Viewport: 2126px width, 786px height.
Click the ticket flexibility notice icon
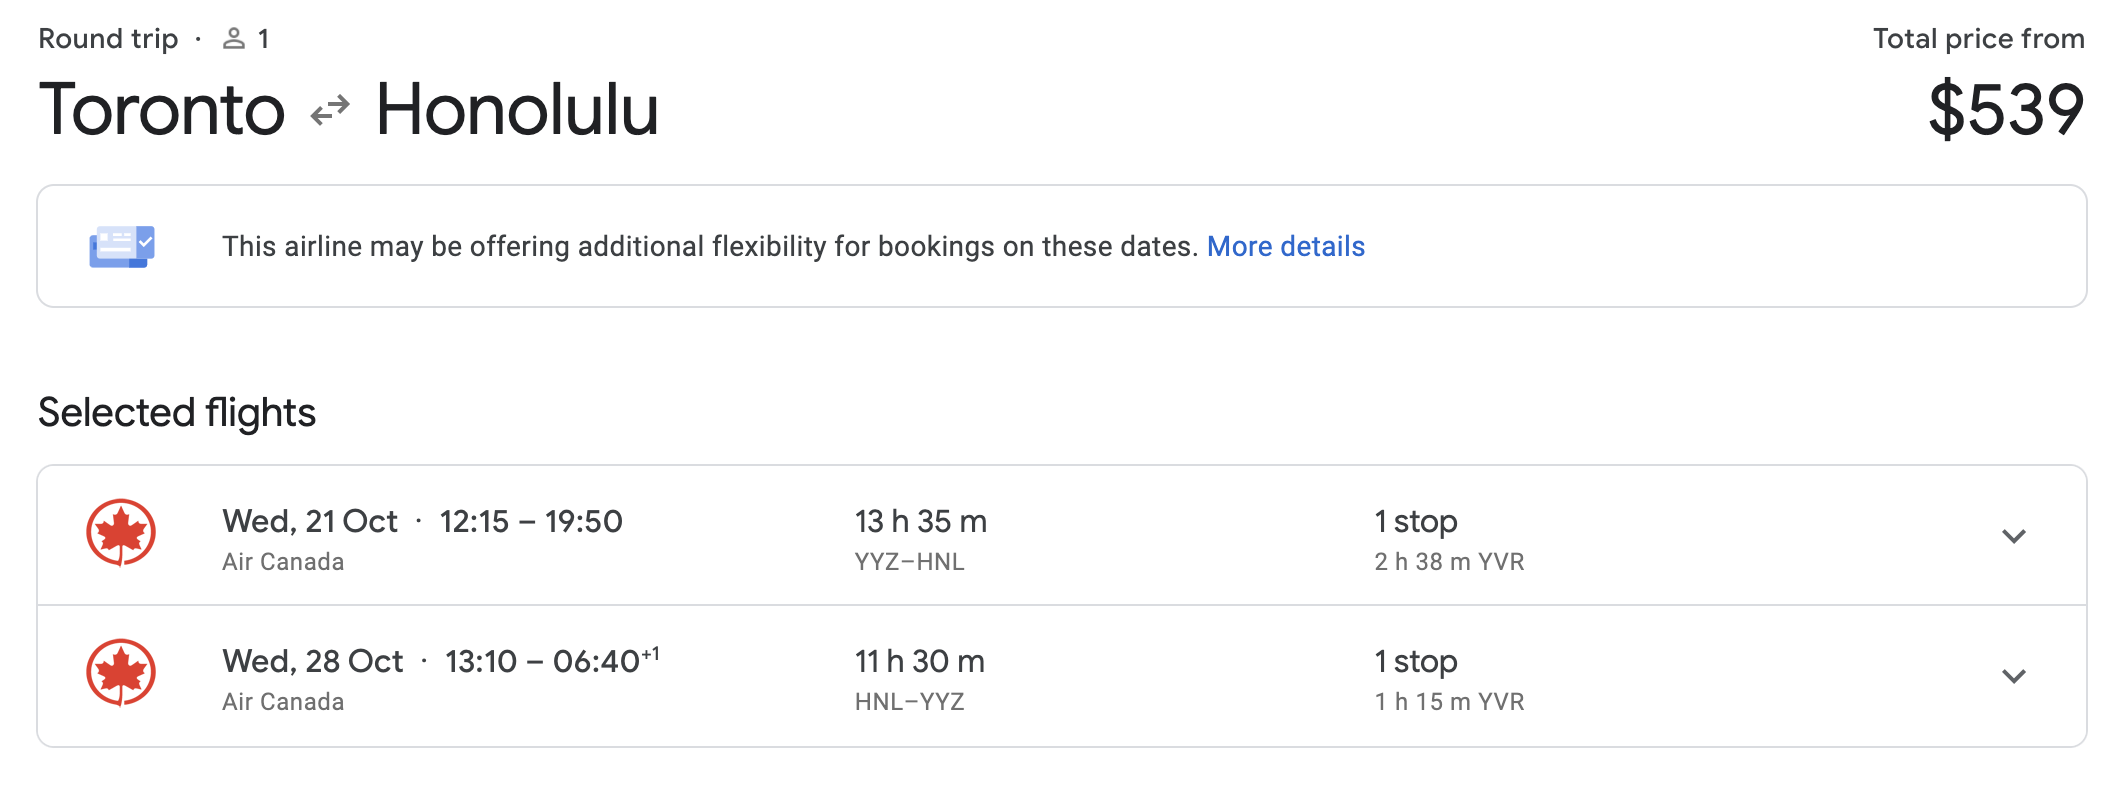pos(122,246)
